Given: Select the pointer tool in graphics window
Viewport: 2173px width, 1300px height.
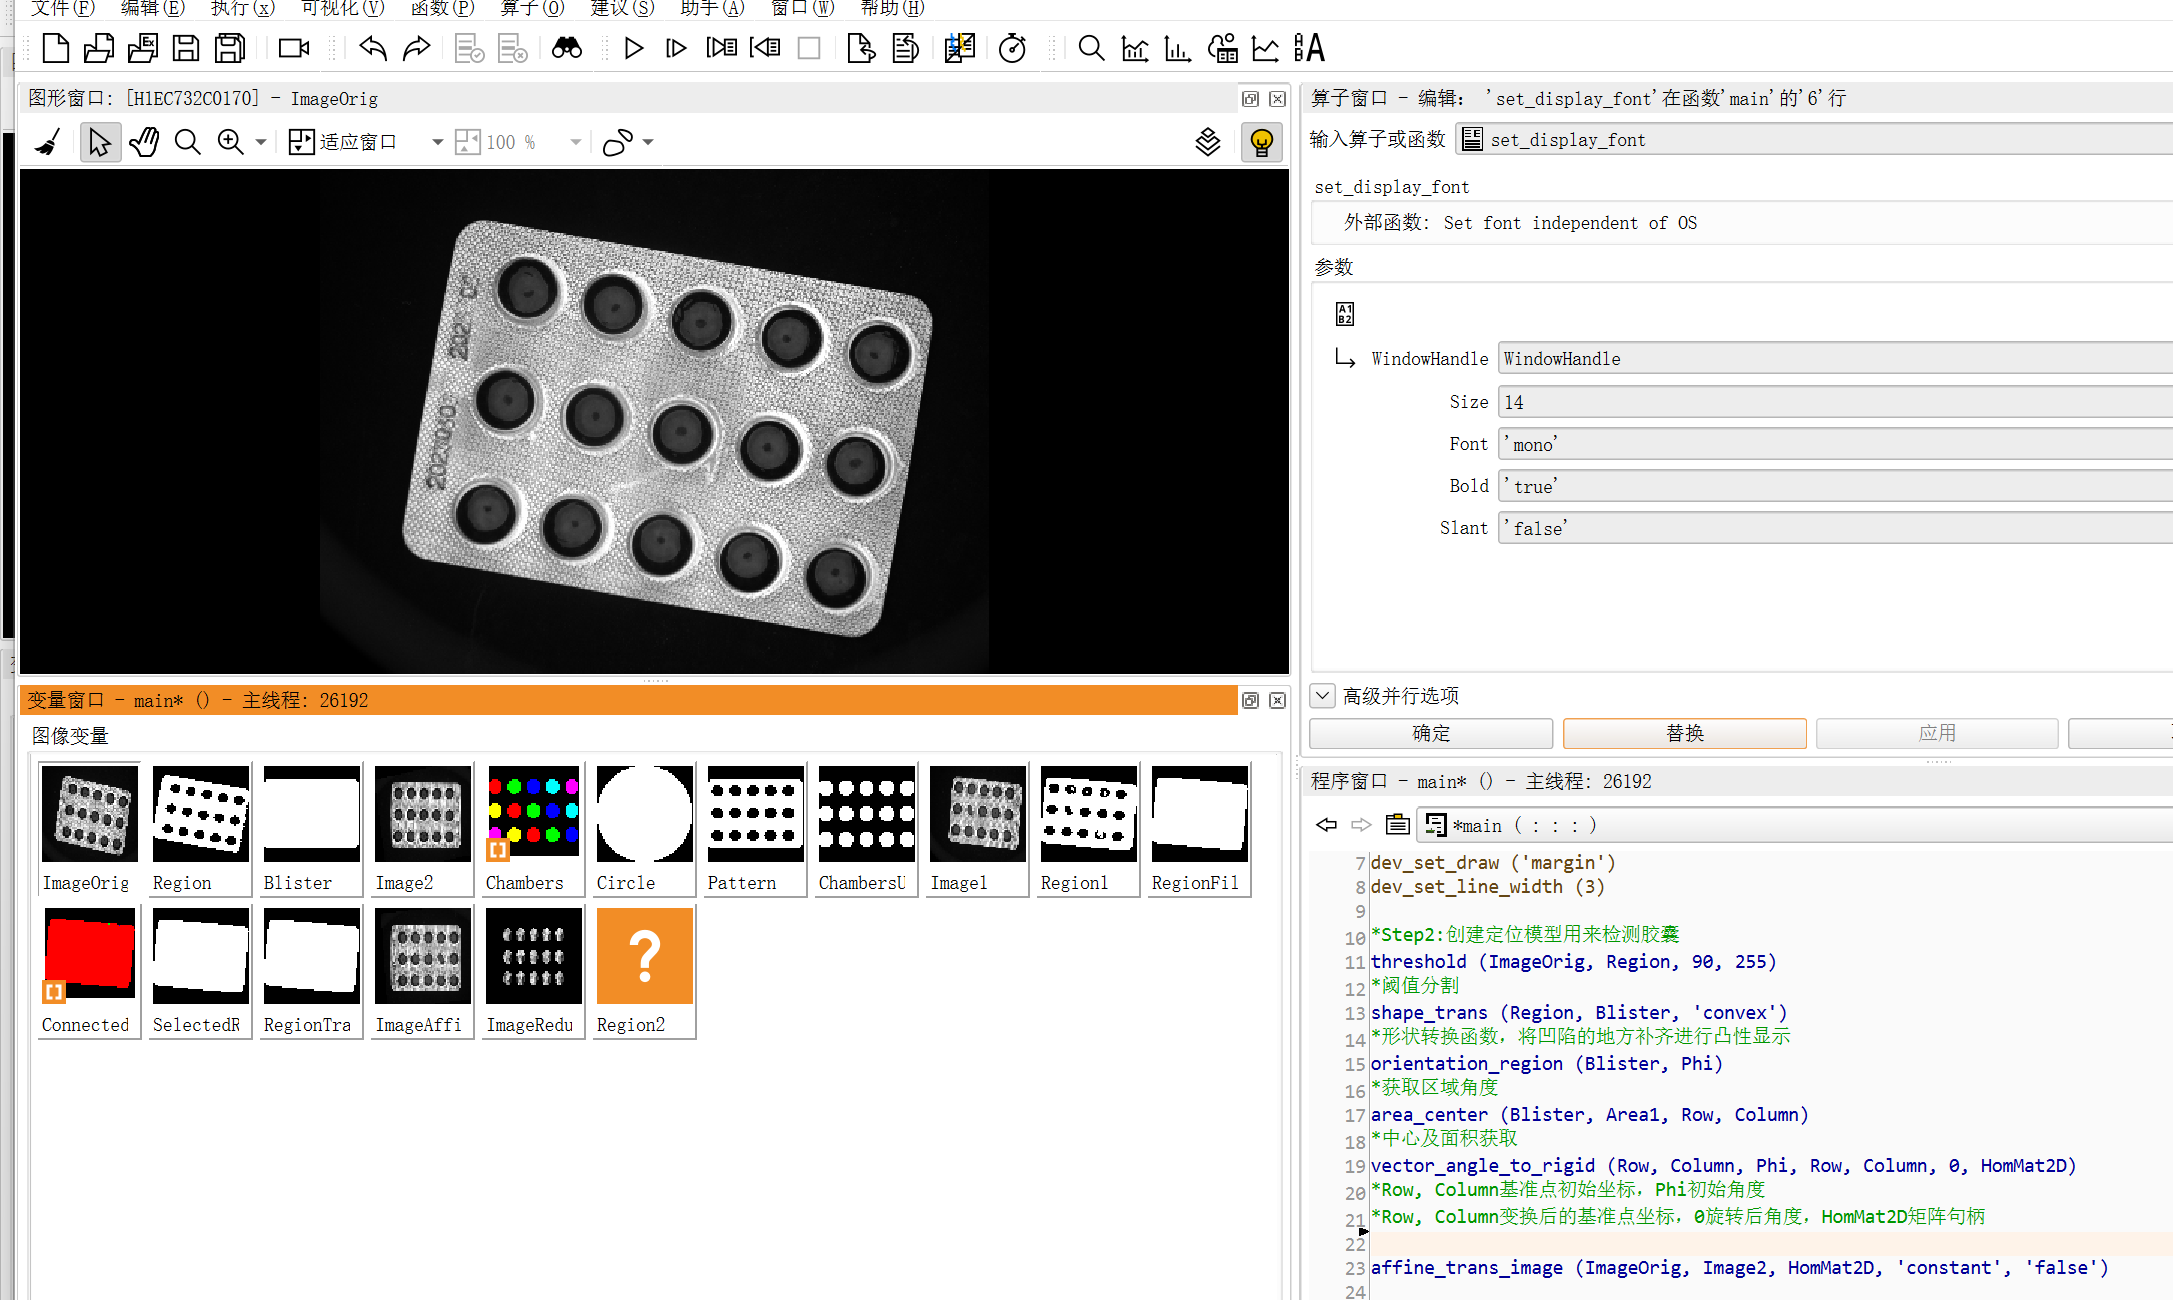Looking at the screenshot, I should [99, 142].
